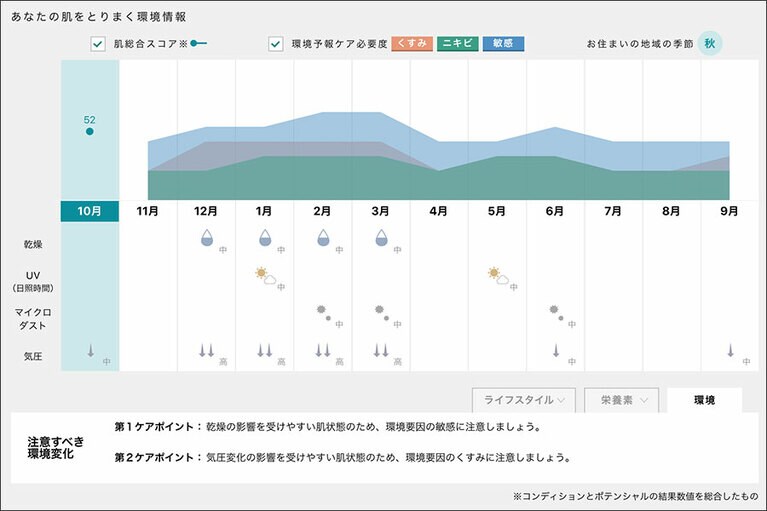This screenshot has height=511, width=767.
Task: Click the footnote about コンディションとポテンシャル
Action: (x=635, y=496)
